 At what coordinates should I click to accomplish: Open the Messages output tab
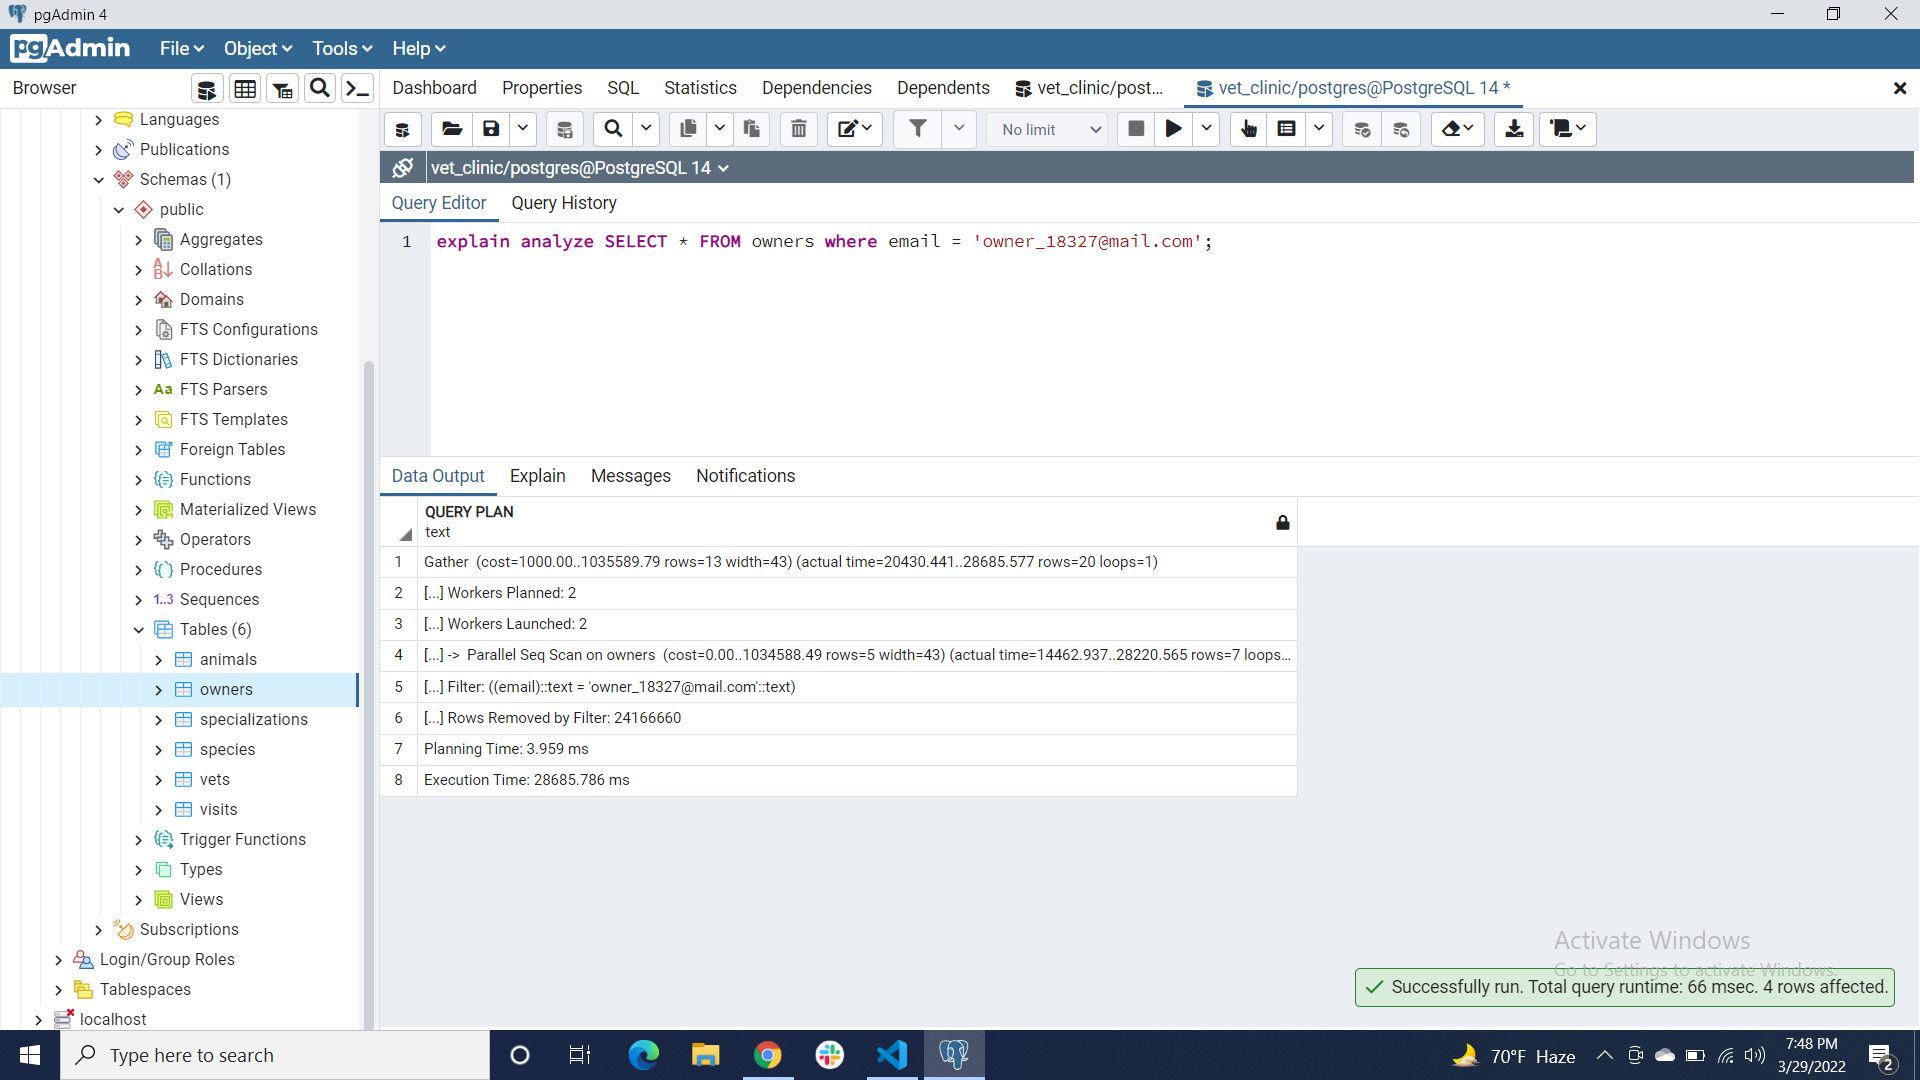click(x=630, y=476)
